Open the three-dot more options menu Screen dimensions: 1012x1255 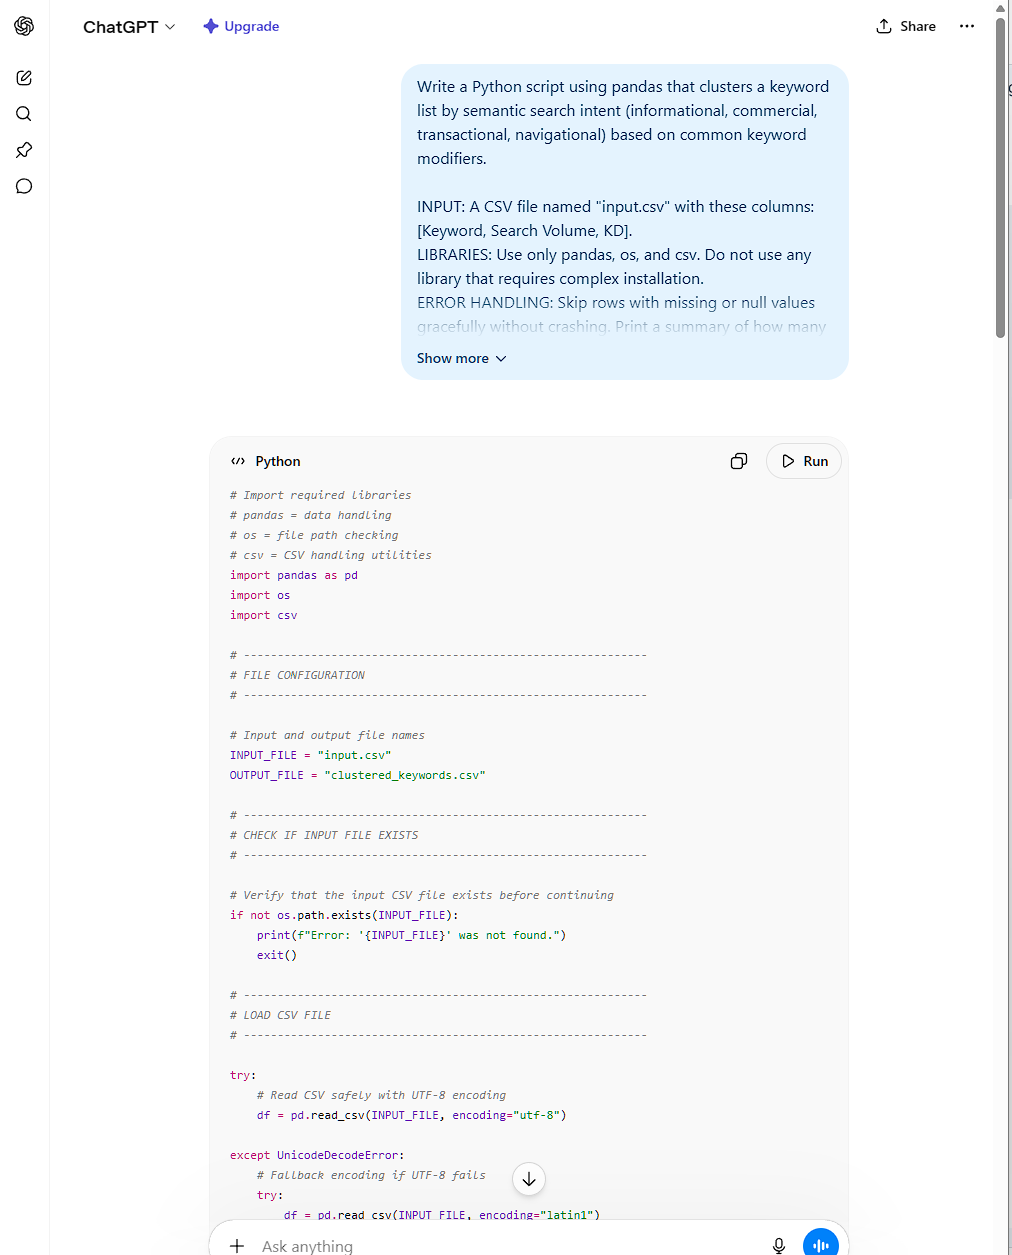pos(966,26)
